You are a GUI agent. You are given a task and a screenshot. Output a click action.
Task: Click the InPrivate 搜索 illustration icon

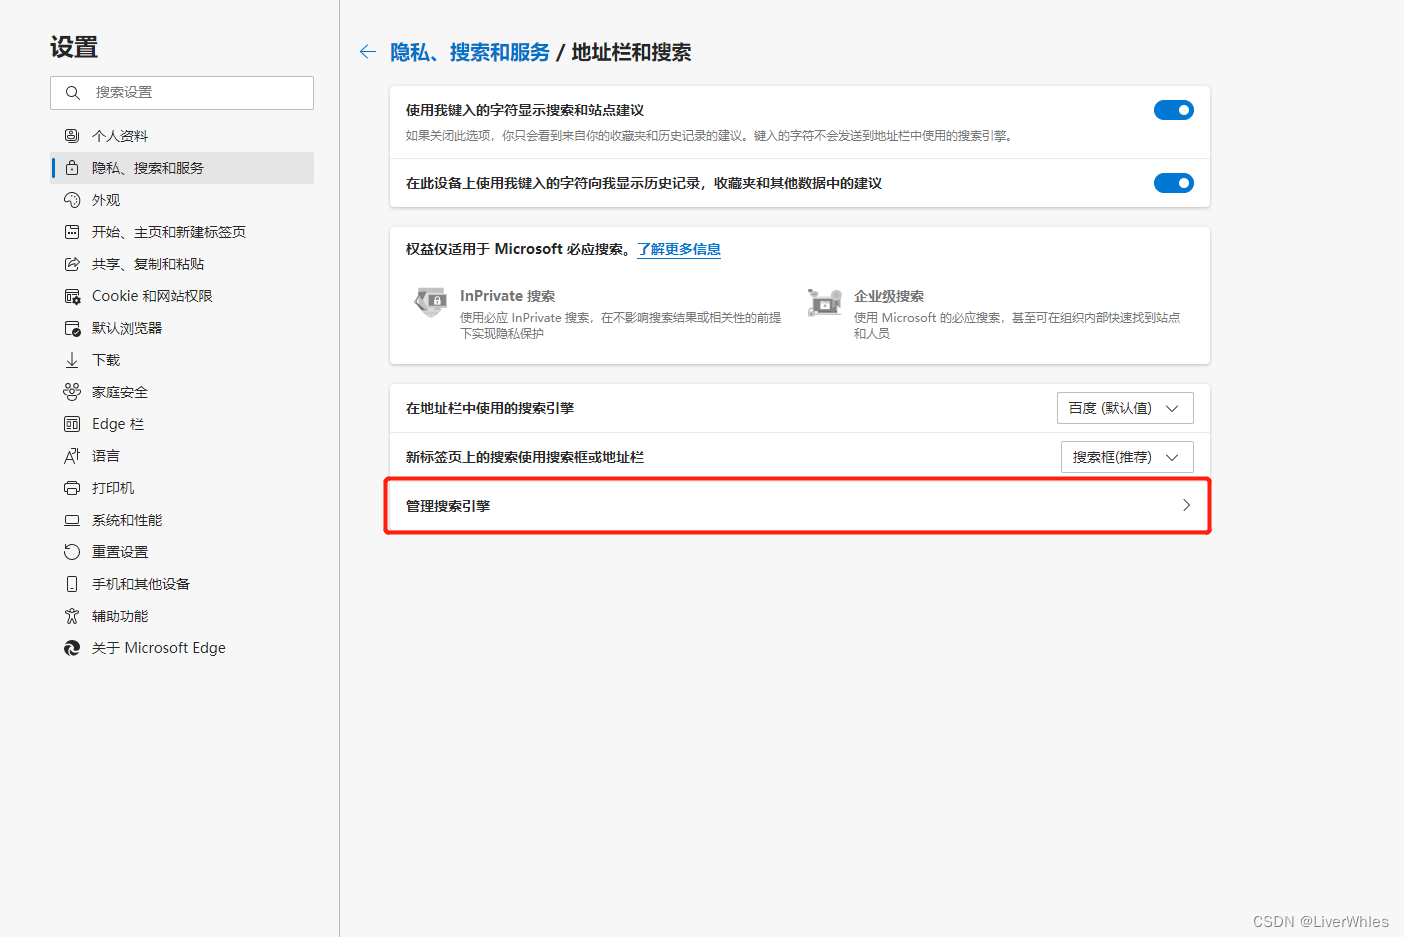coord(431,301)
